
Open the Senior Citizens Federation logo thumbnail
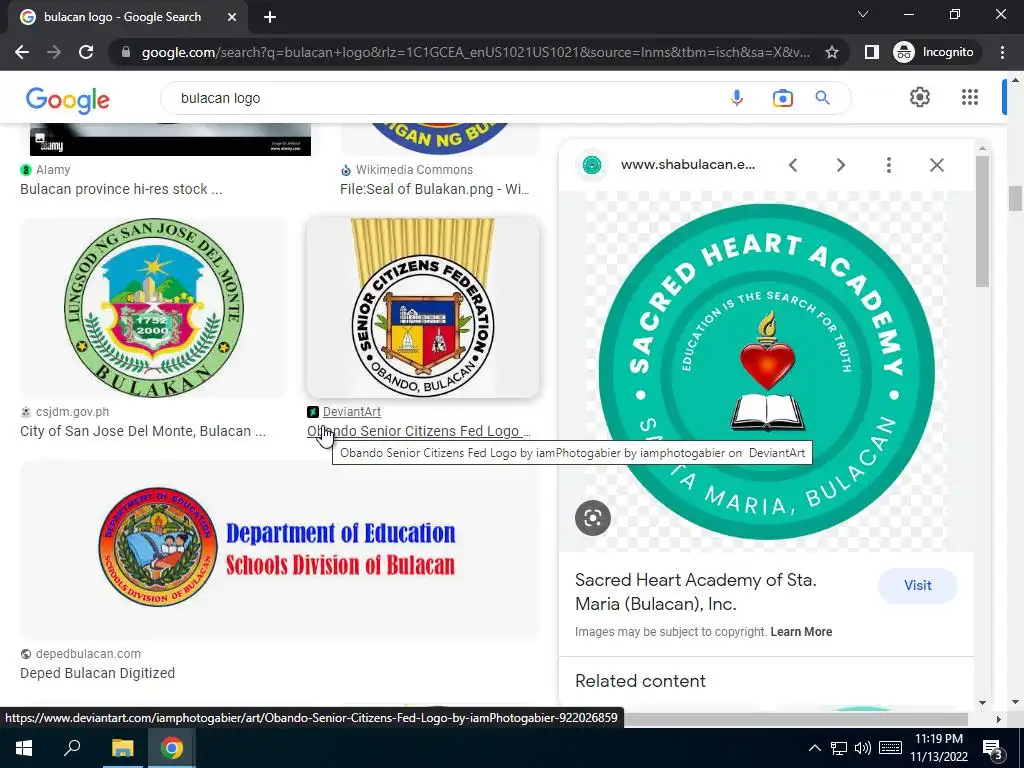point(423,308)
